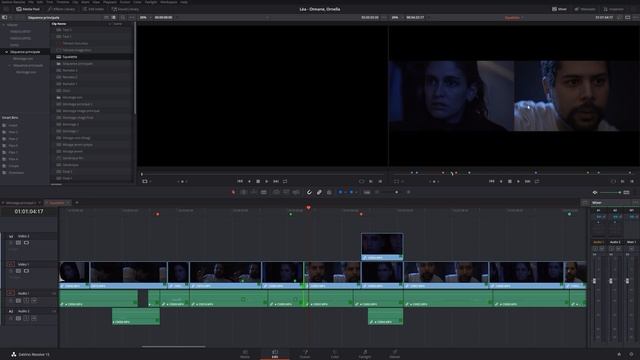Disable the Video 2 track
The width and height of the screenshot is (640, 360).
27,243
